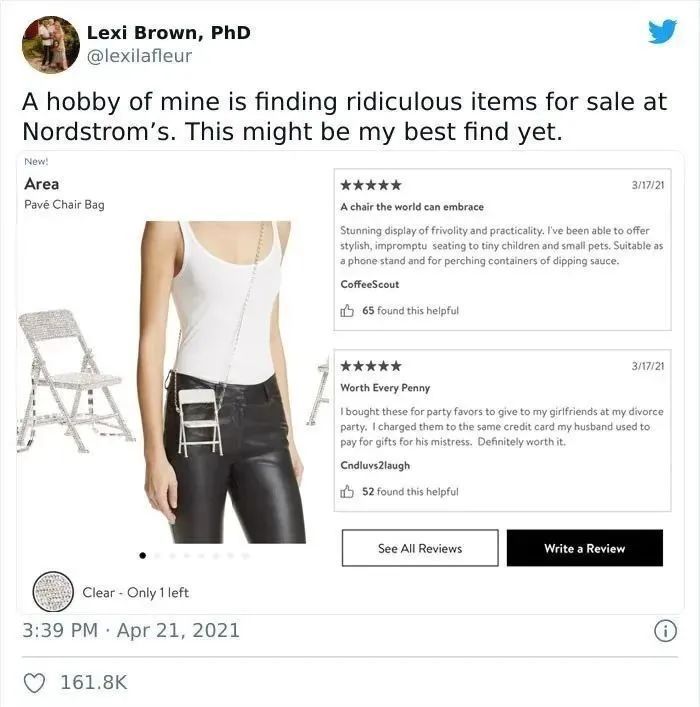Mark Cndluvs2laugh review helpful thumbs-up
Image resolution: width=700 pixels, height=707 pixels.
click(347, 491)
